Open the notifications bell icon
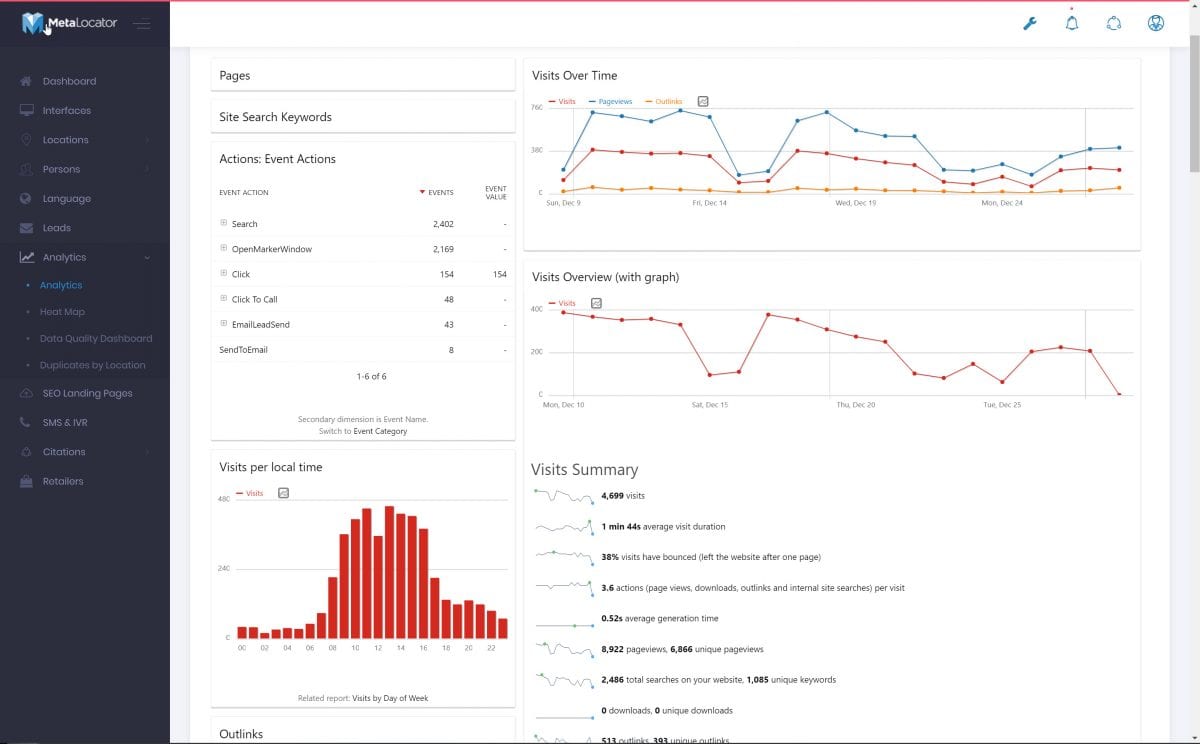1200x744 pixels. tap(1072, 23)
